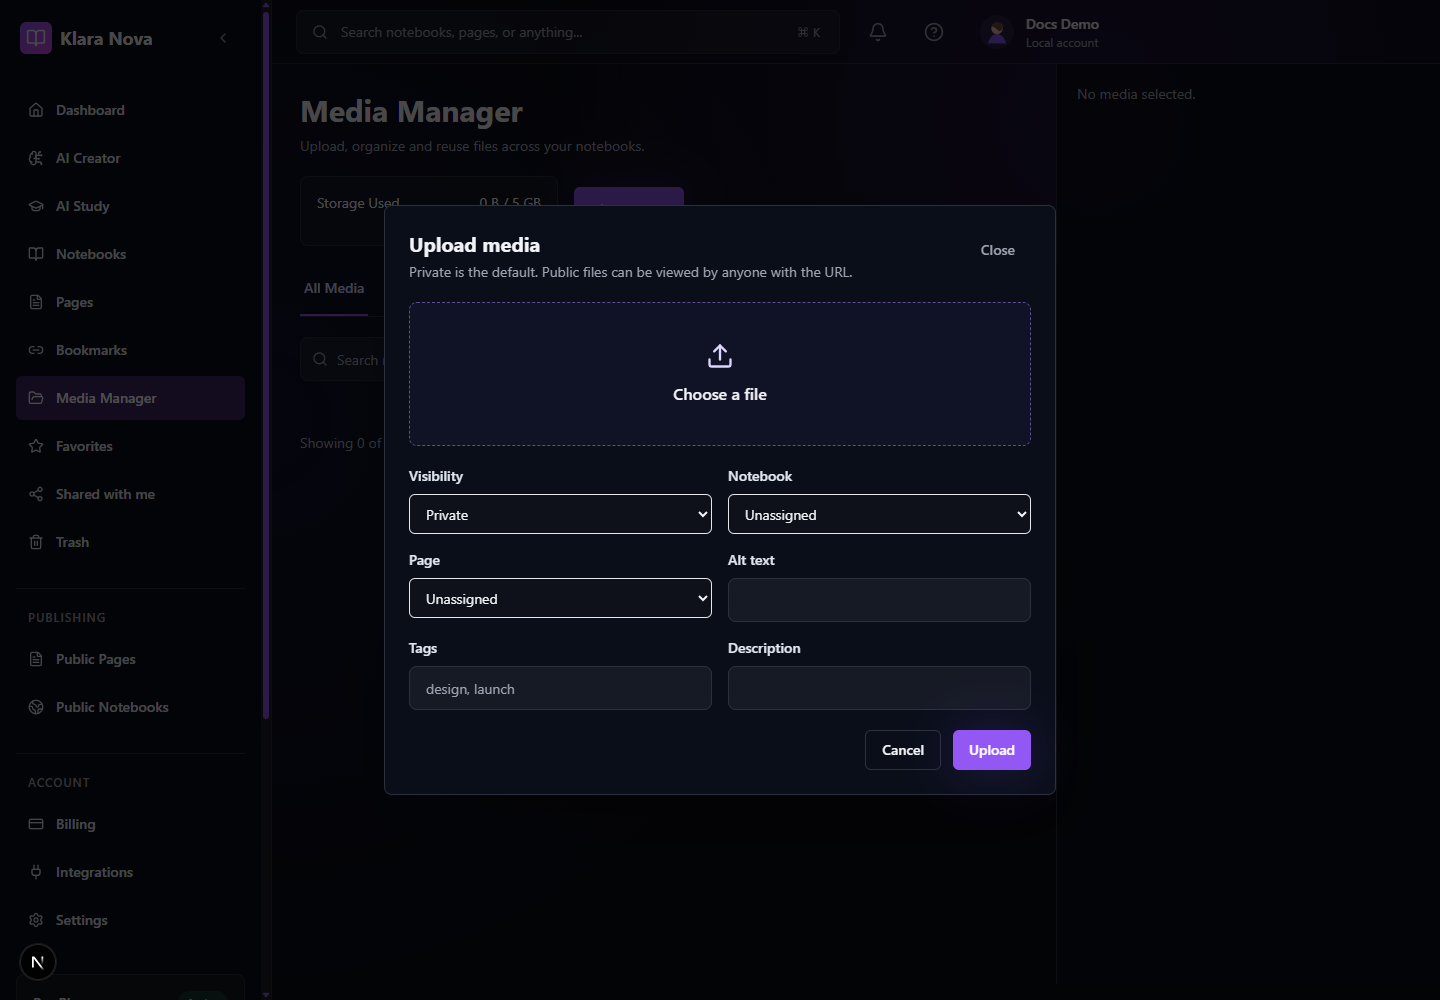Open Public Notebooks from sidebar
This screenshot has width=1440, height=1000.
coord(130,707)
